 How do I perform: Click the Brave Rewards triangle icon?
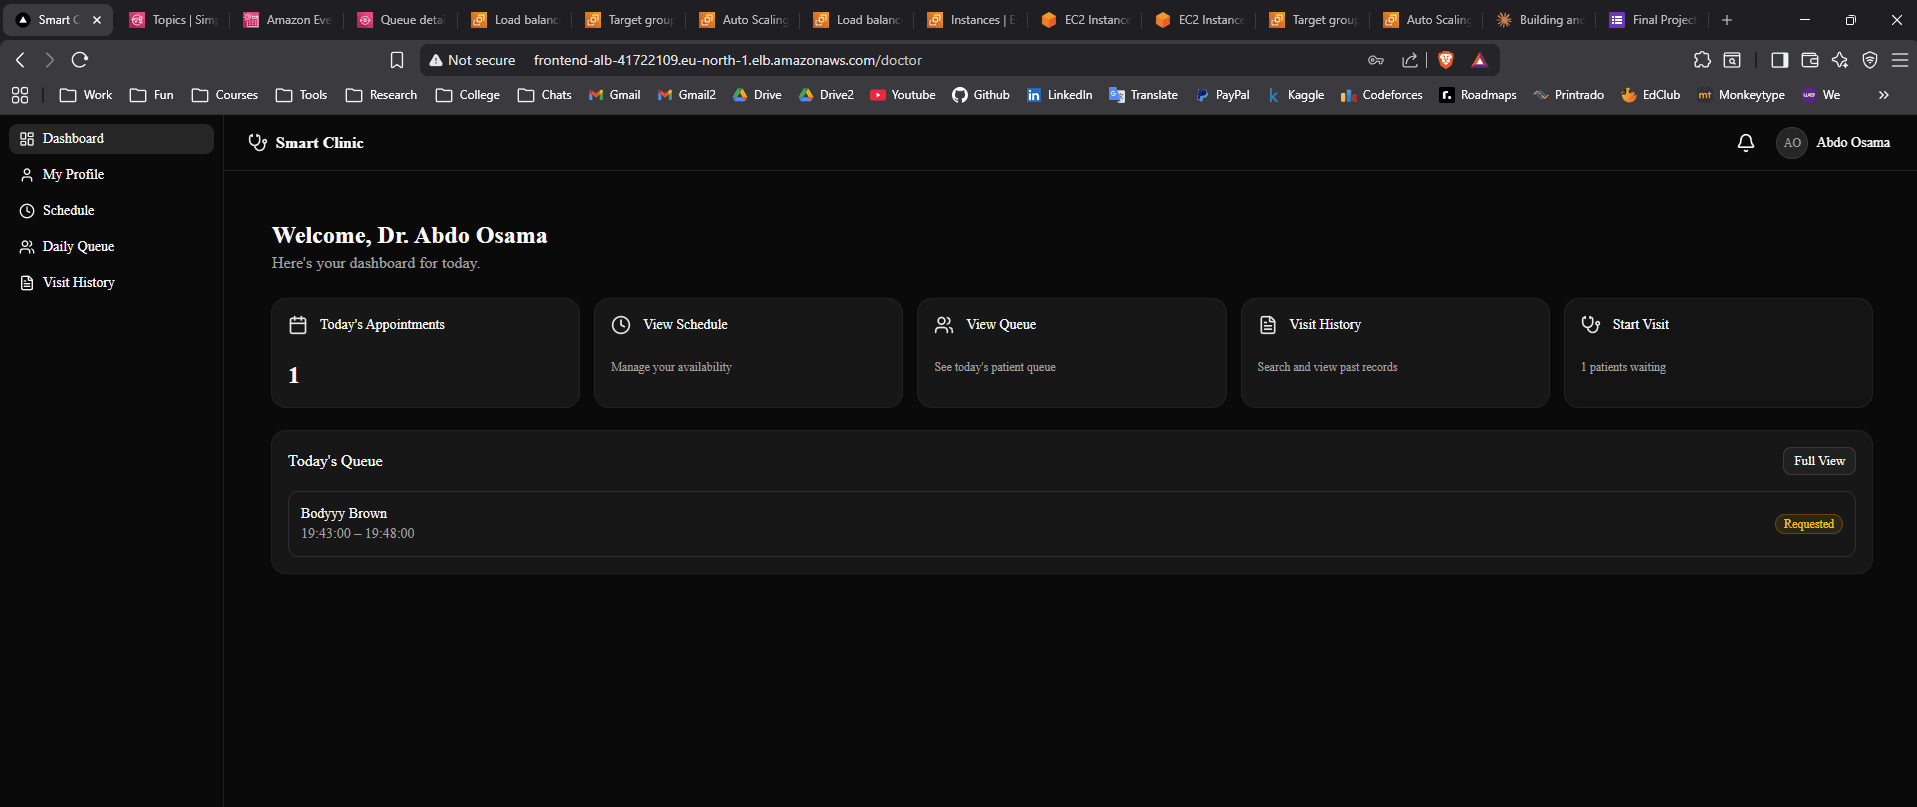pyautogui.click(x=1479, y=60)
